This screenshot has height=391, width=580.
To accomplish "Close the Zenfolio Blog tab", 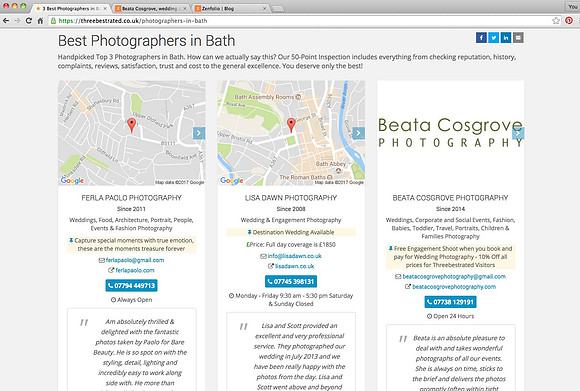I will (x=264, y=8).
